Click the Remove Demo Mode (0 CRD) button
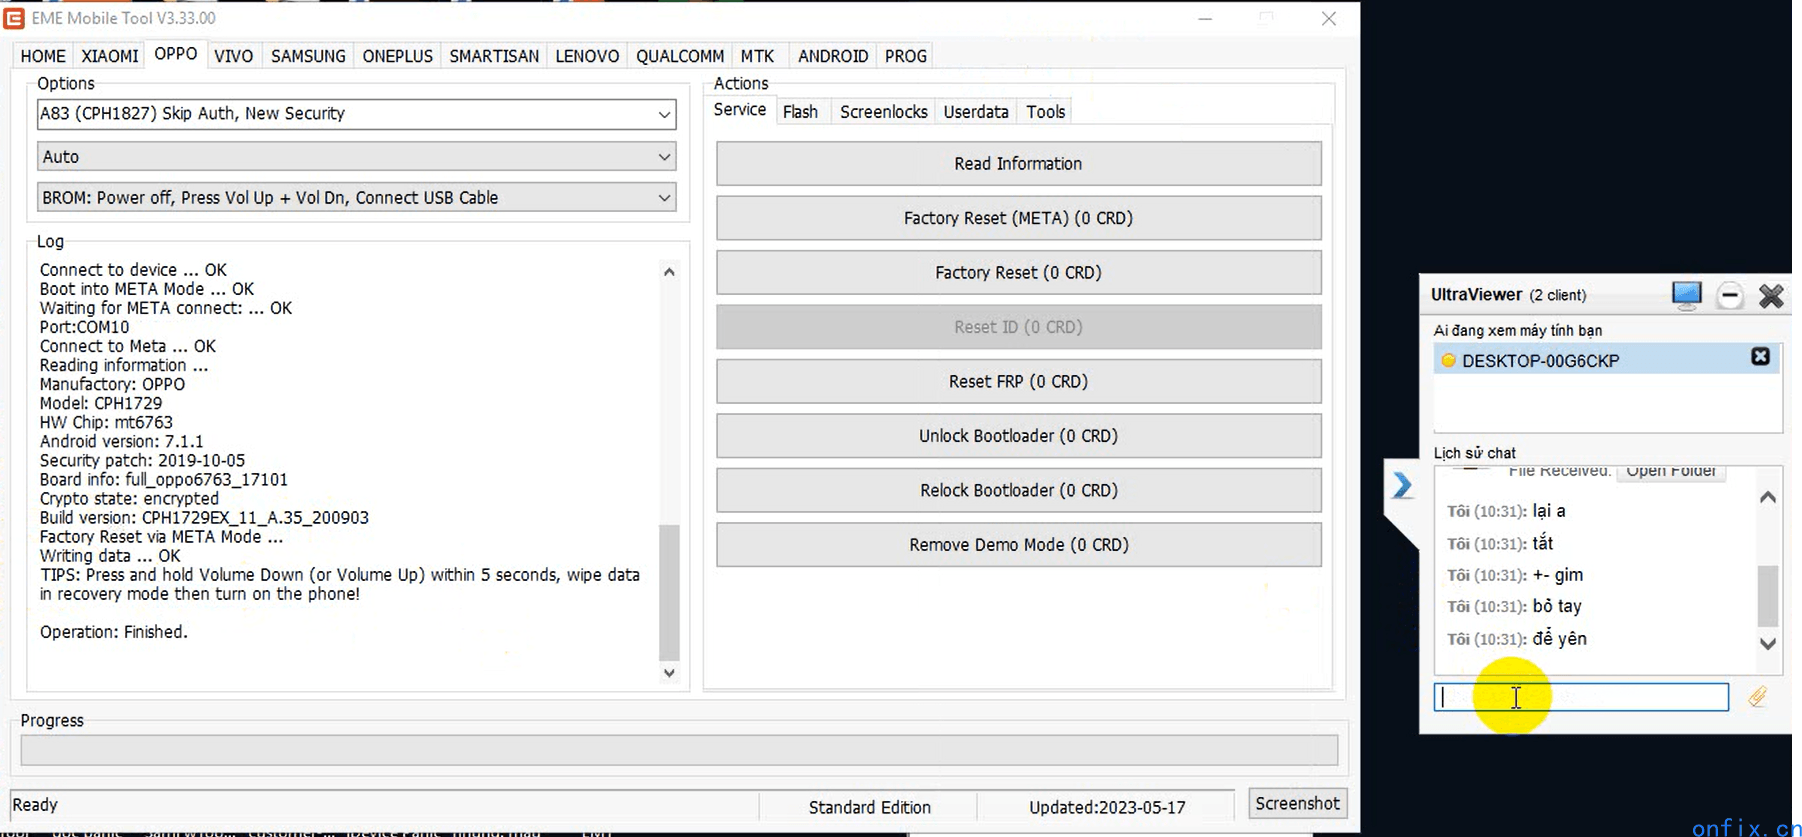Image resolution: width=1802 pixels, height=837 pixels. point(1018,545)
